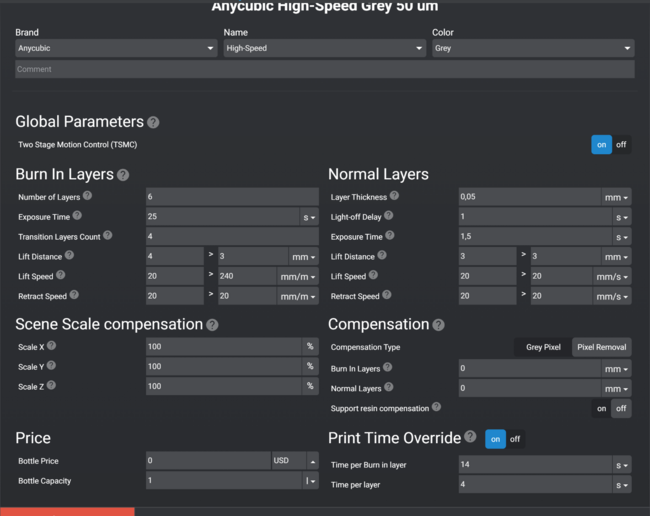Viewport: 650px width, 516px height.
Task: Click help icon next to Transition Layers Count
Action: click(x=108, y=236)
